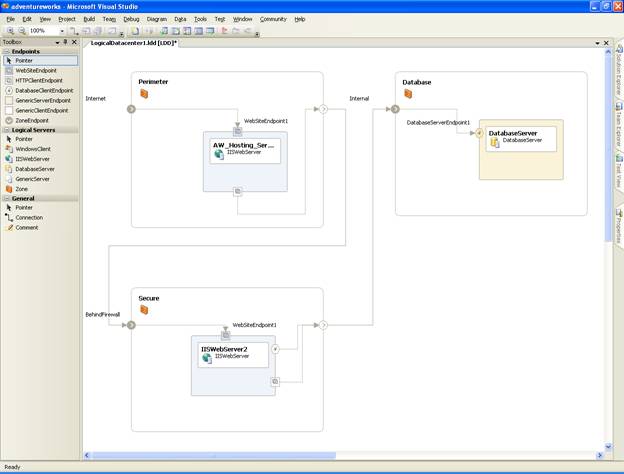Click the Zoom Out magnifier toolbar icon
The image size is (624, 474).
[22, 31]
